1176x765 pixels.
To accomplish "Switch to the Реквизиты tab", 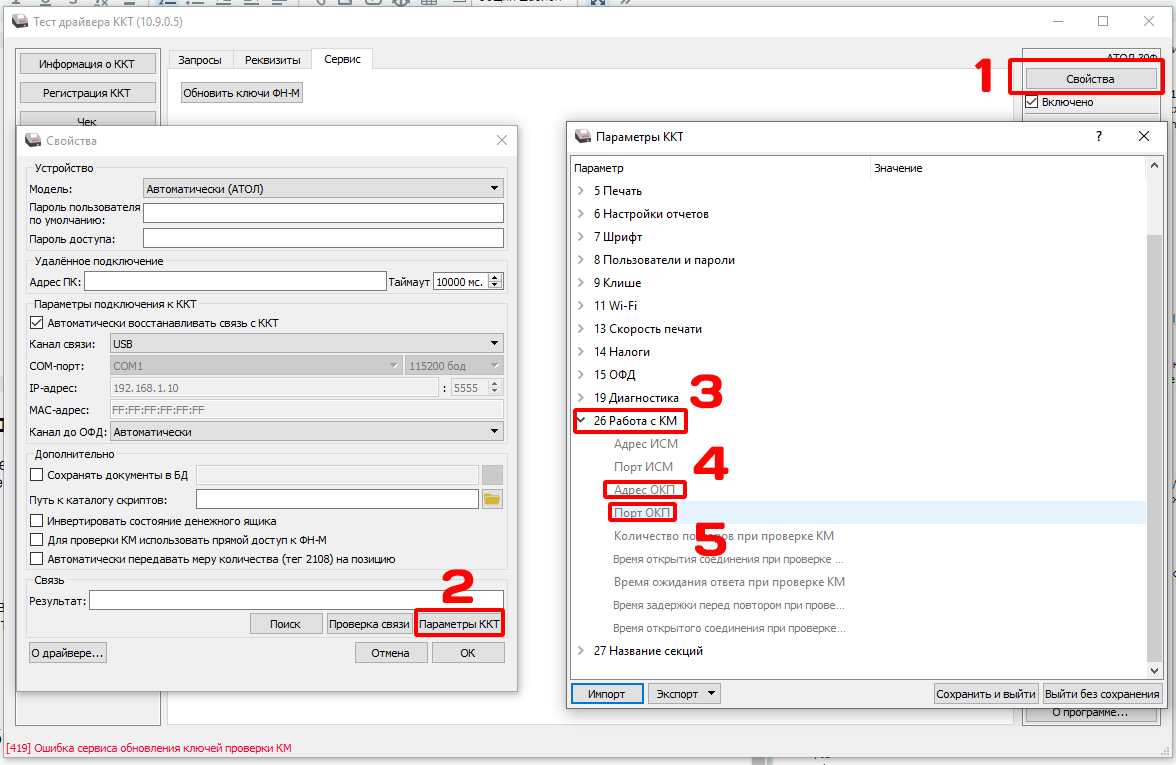I will point(272,60).
